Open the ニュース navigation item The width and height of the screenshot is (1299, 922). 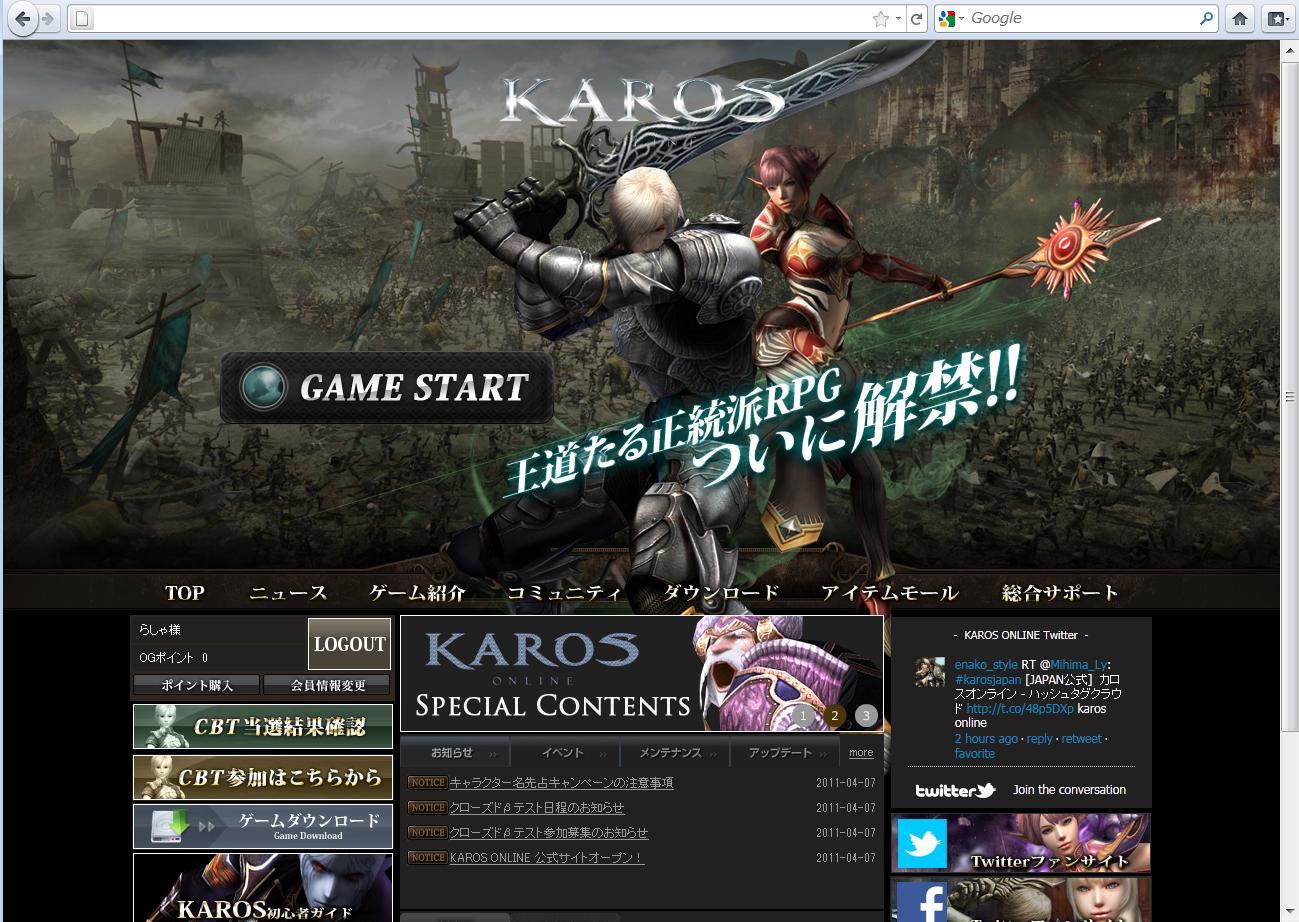pyautogui.click(x=288, y=592)
